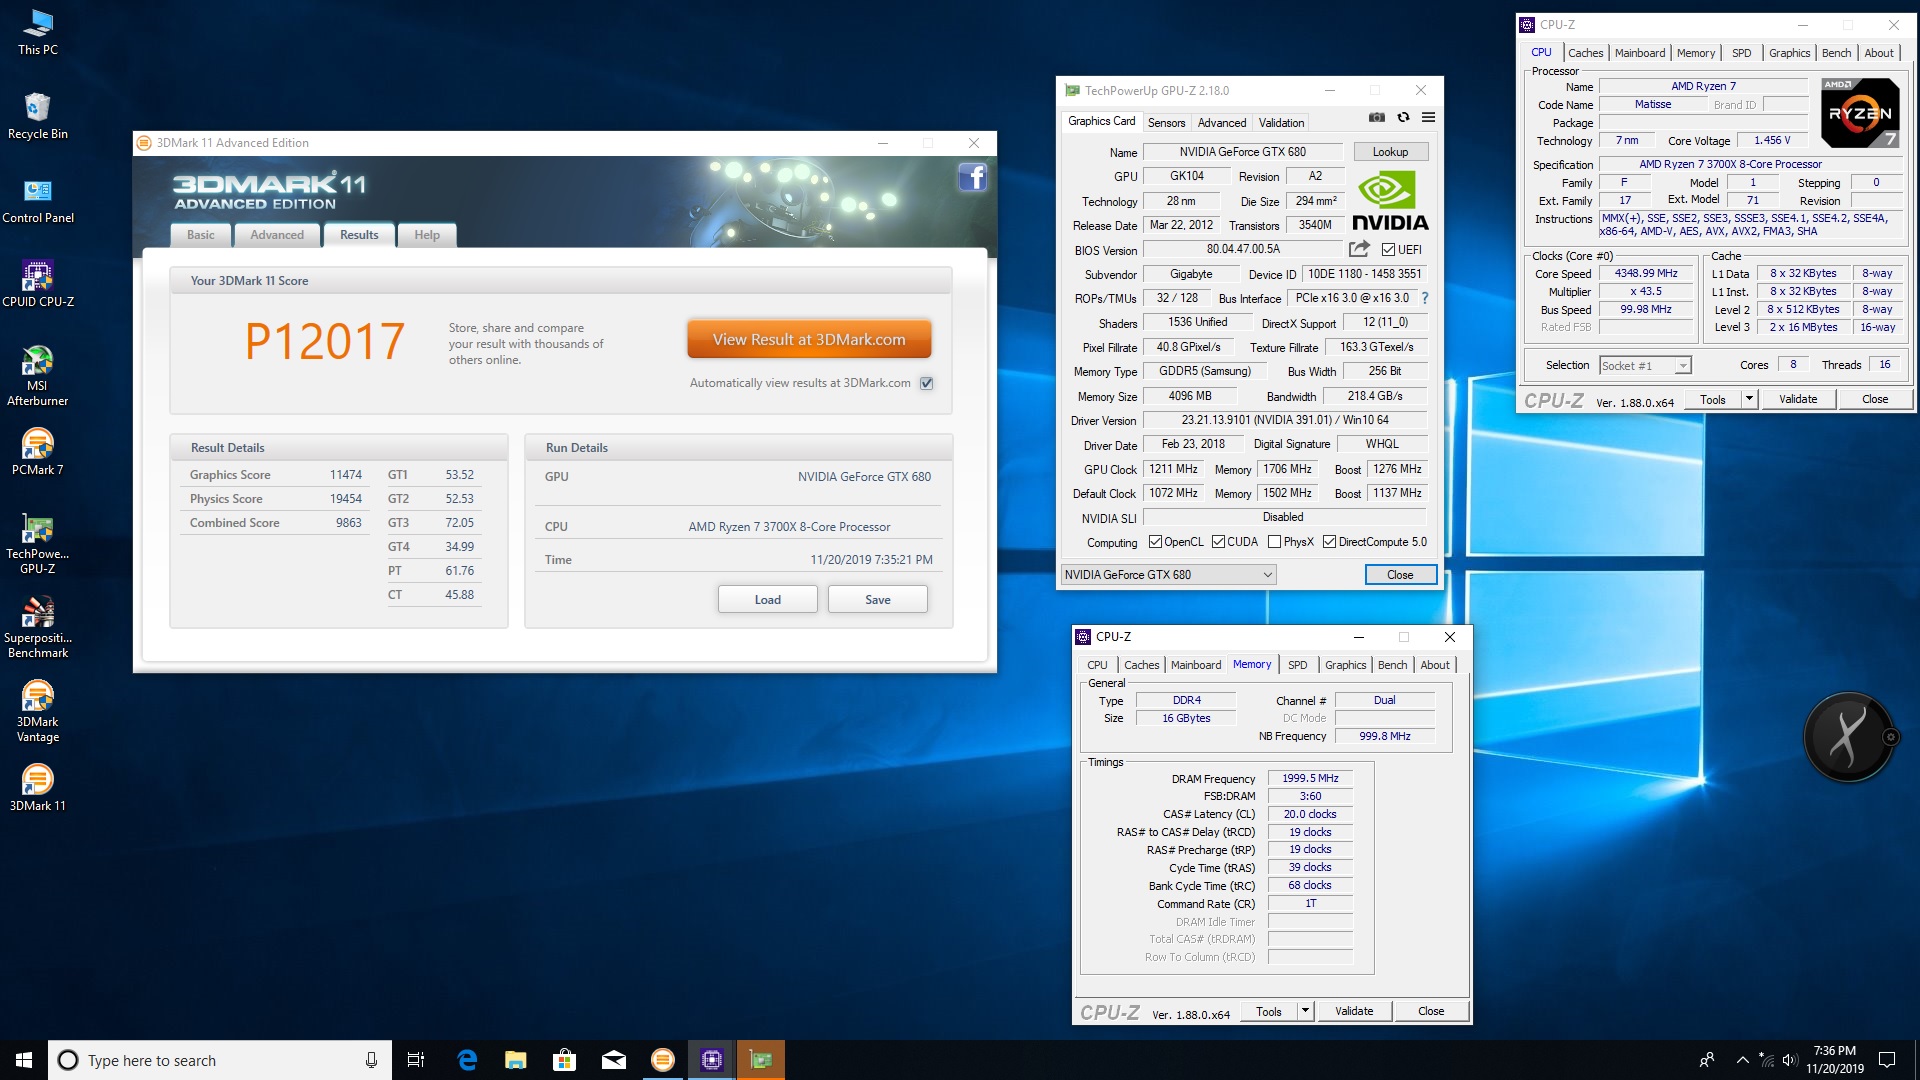This screenshot has width=1920, height=1080.
Task: Click the GPU name field NVIDIA GeForce GTX 680
Action: tap(1242, 152)
